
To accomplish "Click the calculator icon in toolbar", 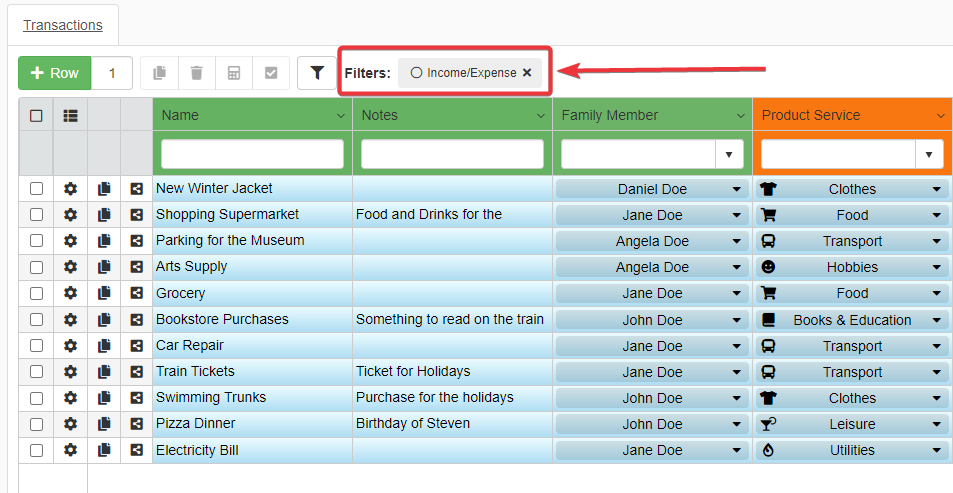I will point(234,73).
